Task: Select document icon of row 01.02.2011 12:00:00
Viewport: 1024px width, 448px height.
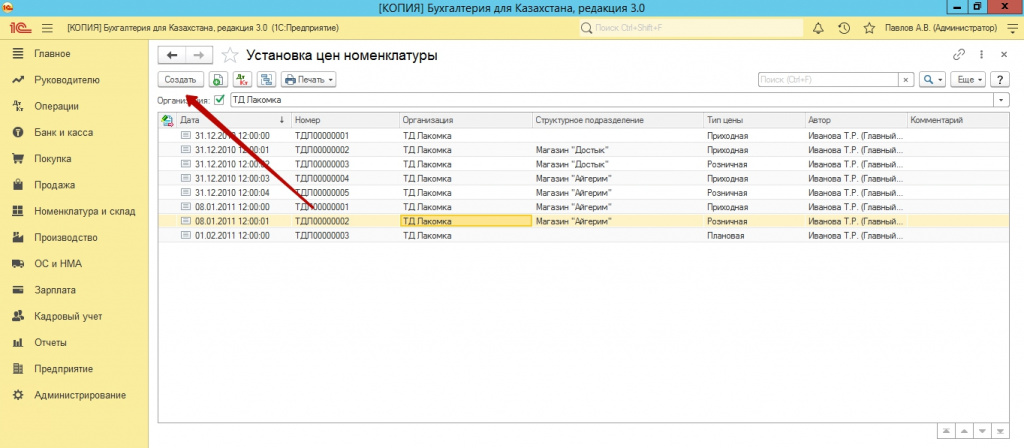Action: 185,235
